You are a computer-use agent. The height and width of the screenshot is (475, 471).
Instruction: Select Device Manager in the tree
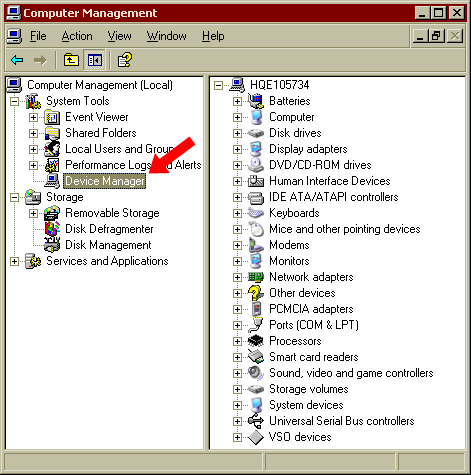click(x=105, y=181)
